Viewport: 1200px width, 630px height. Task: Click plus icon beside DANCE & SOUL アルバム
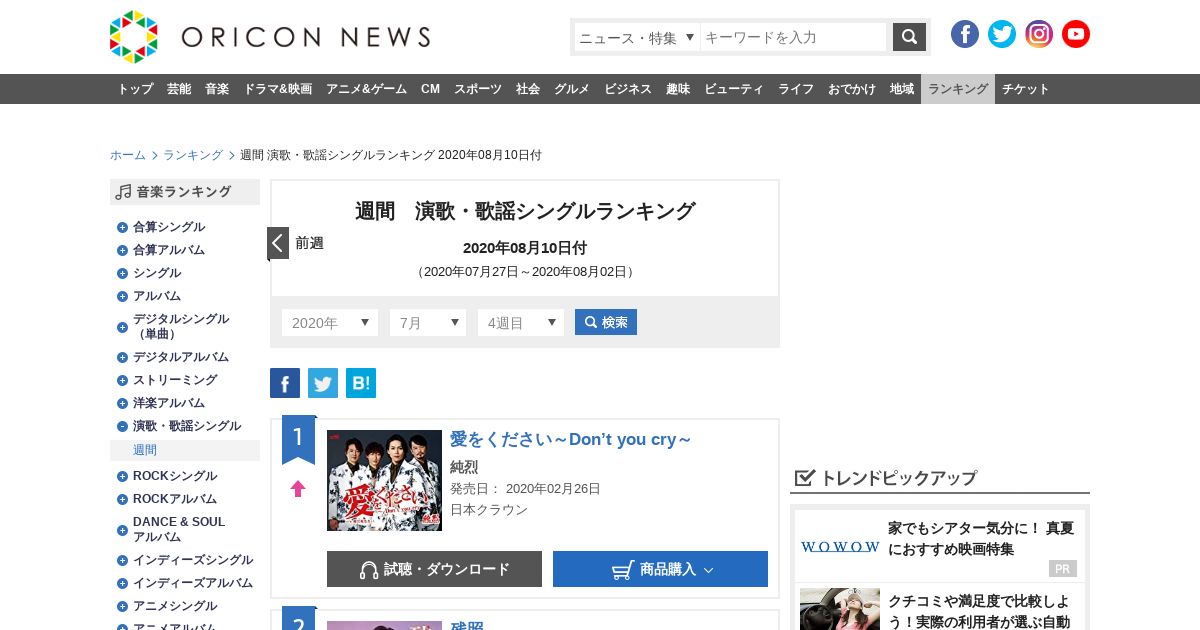tap(122, 529)
